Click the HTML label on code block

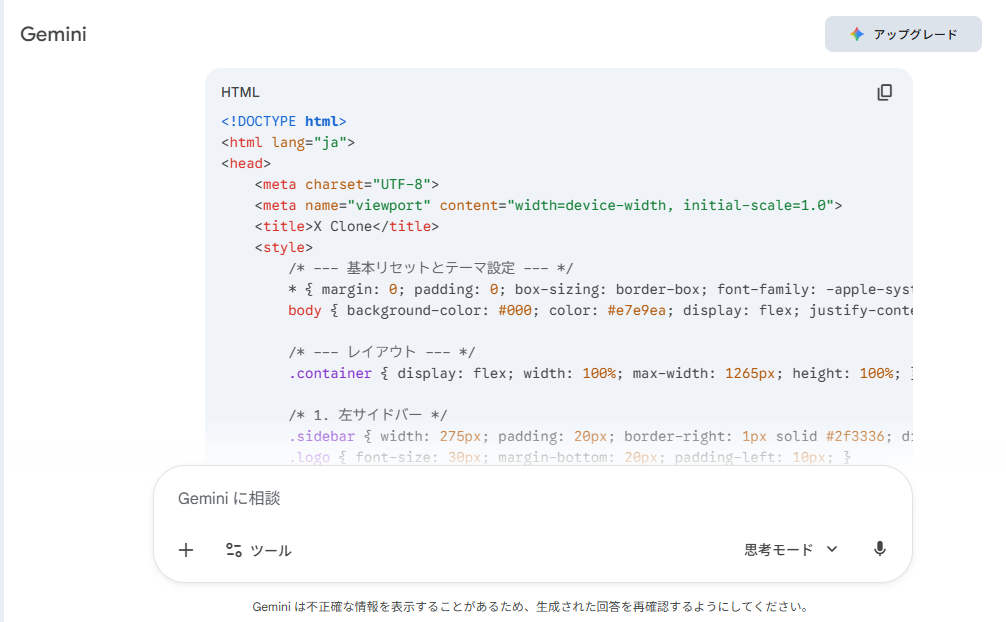click(x=240, y=92)
